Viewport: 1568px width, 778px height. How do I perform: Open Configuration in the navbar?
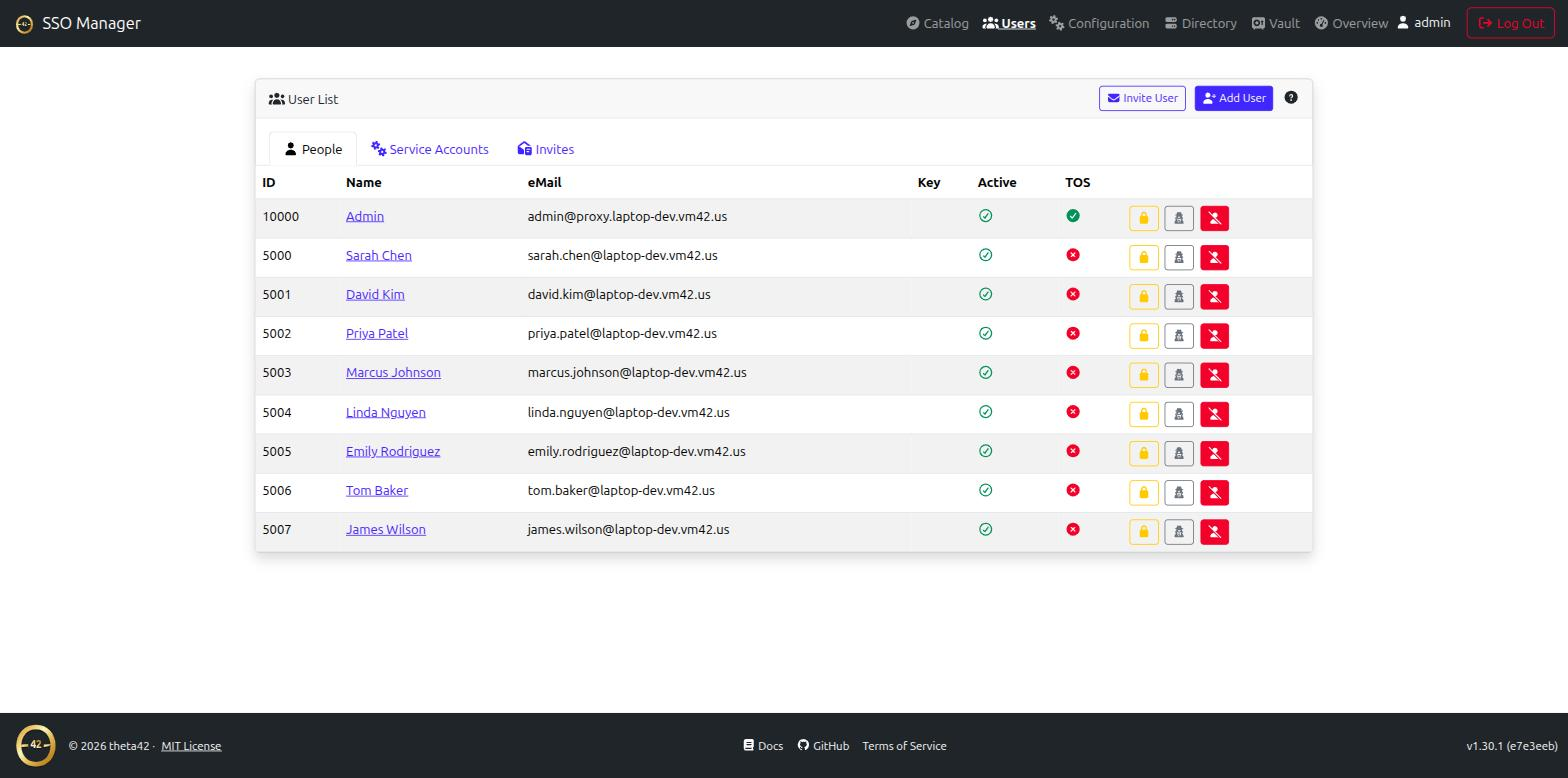point(1099,23)
